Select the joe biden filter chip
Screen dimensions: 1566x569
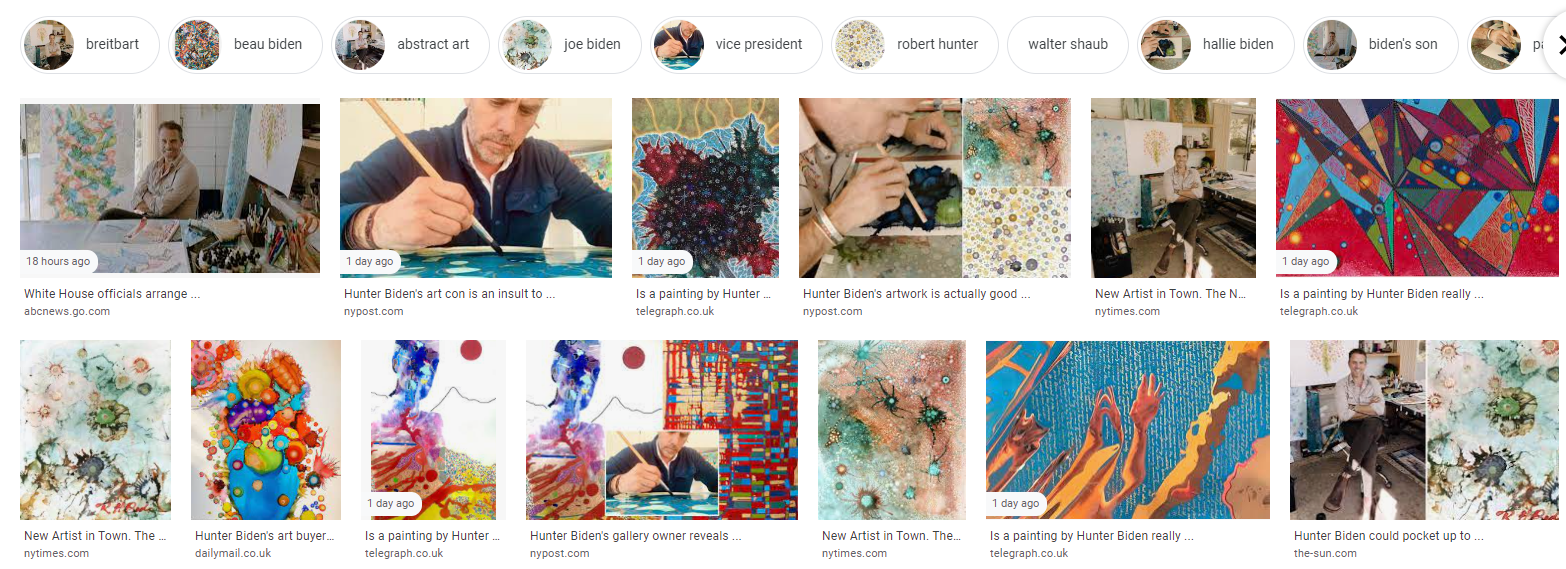[569, 45]
